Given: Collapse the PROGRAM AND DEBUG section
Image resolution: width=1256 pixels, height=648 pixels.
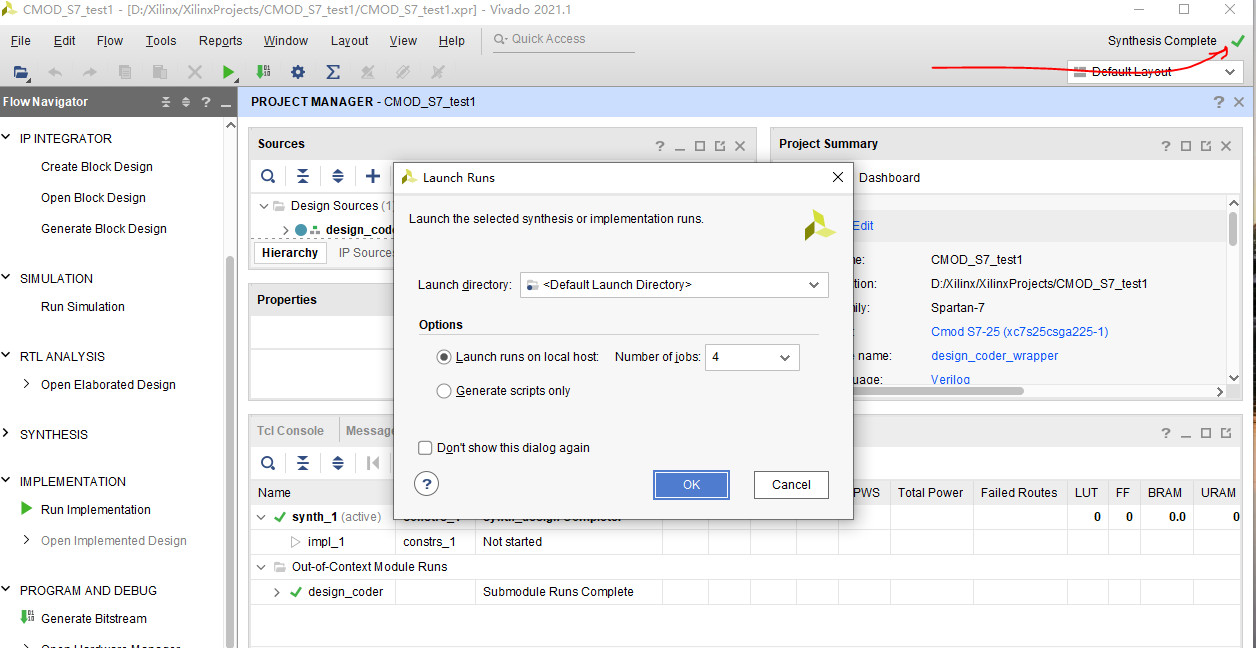Looking at the screenshot, I should click(x=7, y=591).
